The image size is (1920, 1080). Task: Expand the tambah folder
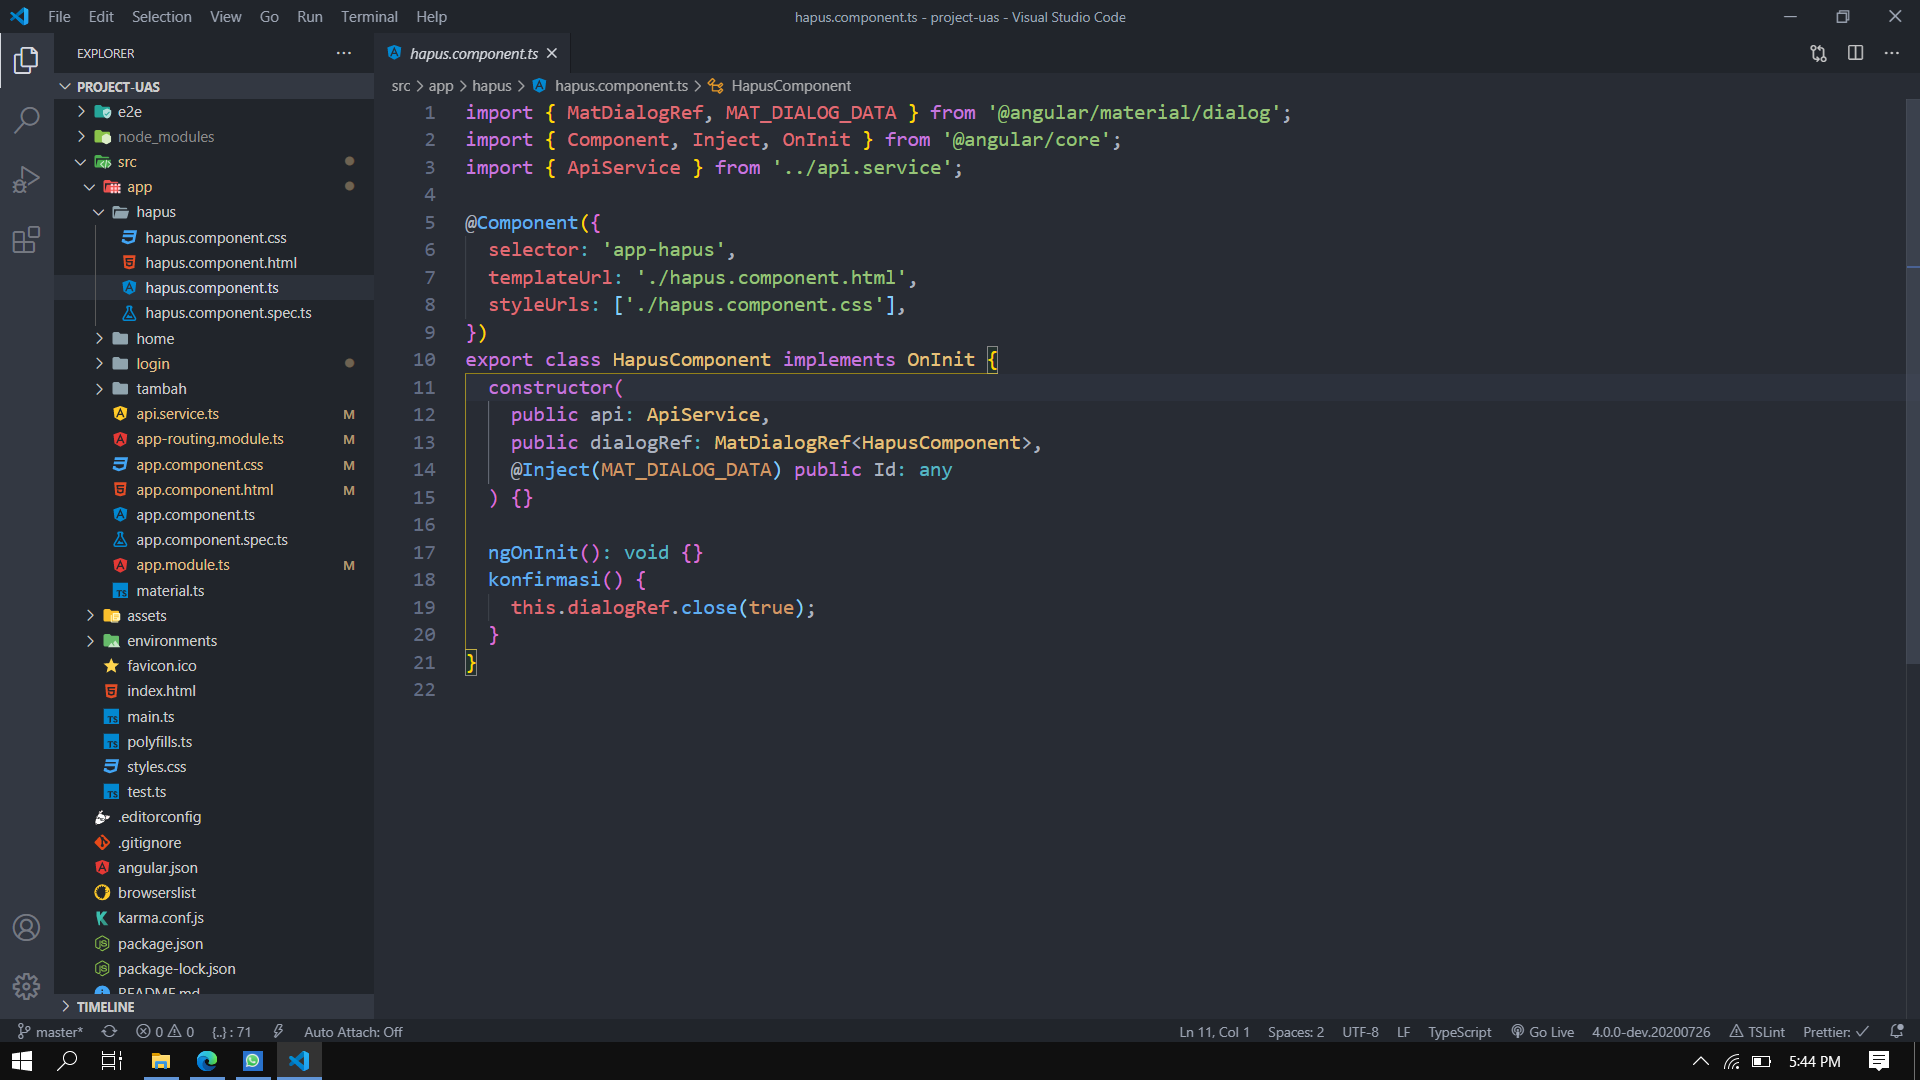pyautogui.click(x=215, y=389)
